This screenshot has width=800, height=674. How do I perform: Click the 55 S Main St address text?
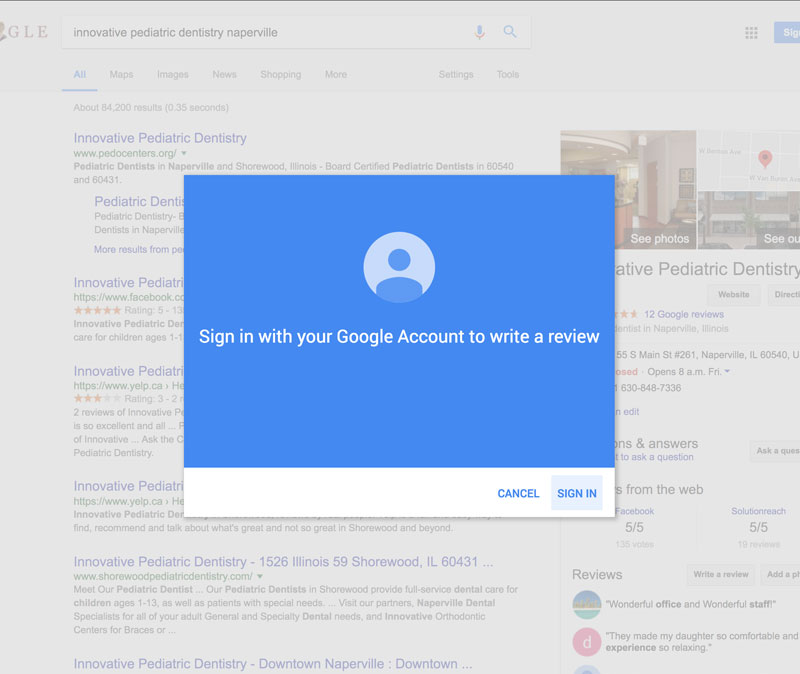pyautogui.click(x=706, y=355)
